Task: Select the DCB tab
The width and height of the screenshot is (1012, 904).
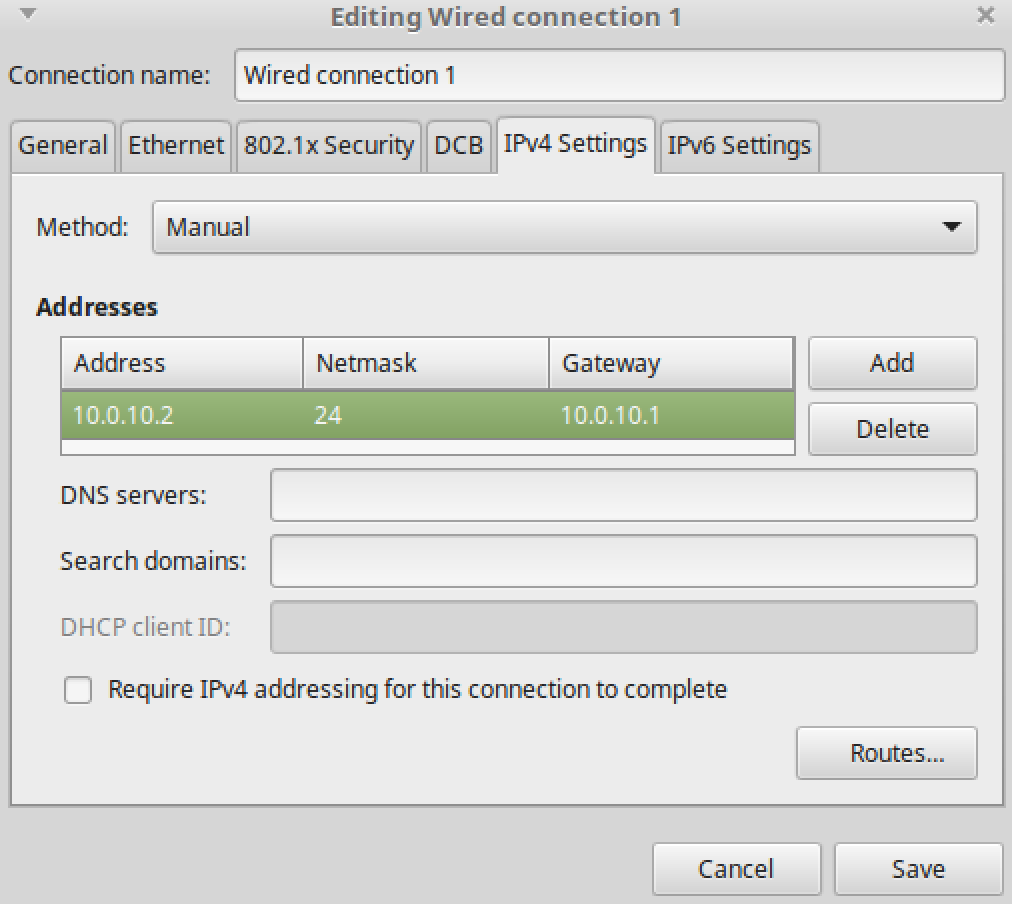Action: 459,146
